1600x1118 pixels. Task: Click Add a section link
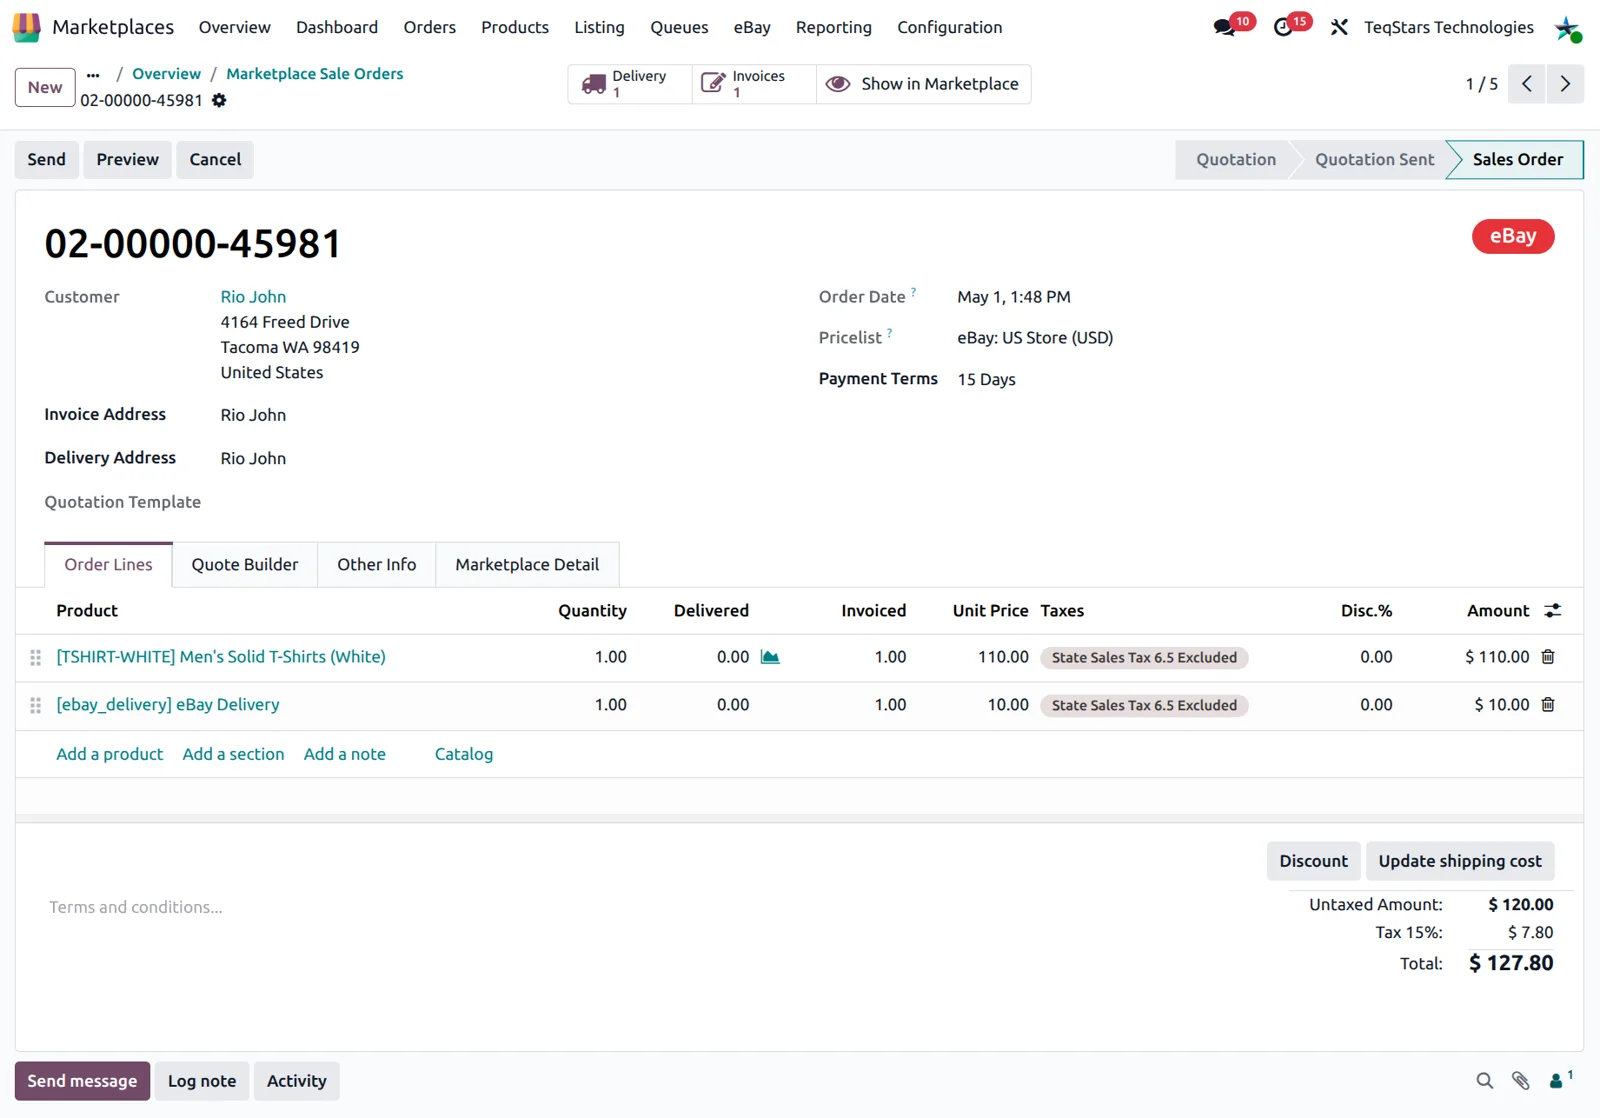(233, 754)
